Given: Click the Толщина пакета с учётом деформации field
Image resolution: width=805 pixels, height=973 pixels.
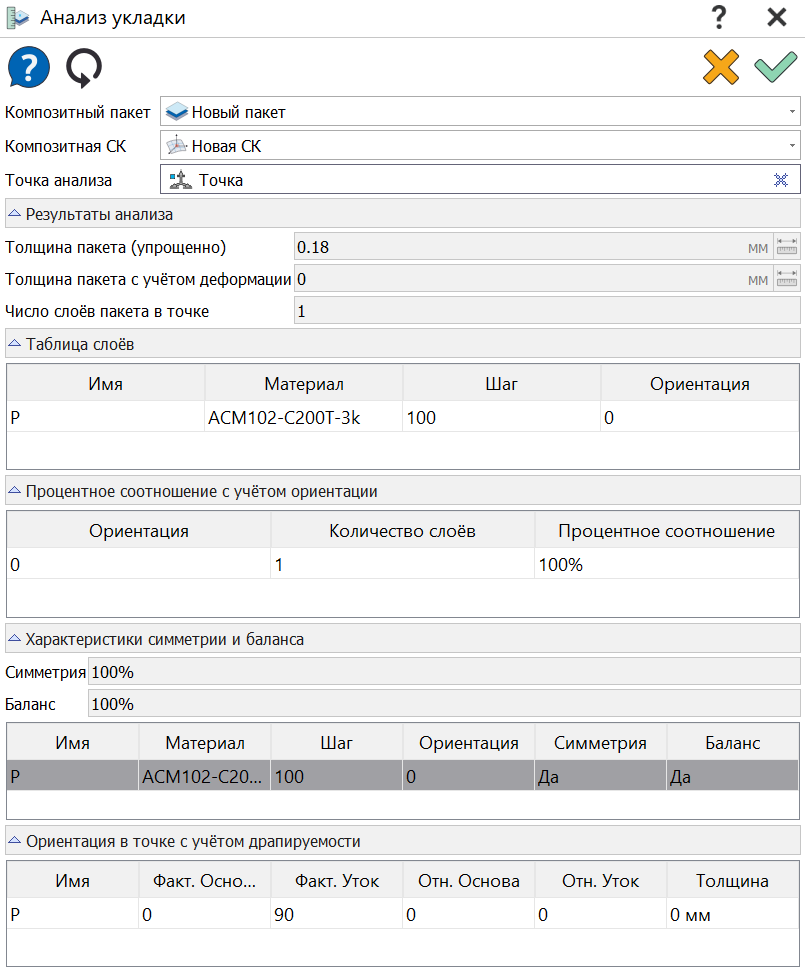Looking at the screenshot, I should pyautogui.click(x=533, y=279).
